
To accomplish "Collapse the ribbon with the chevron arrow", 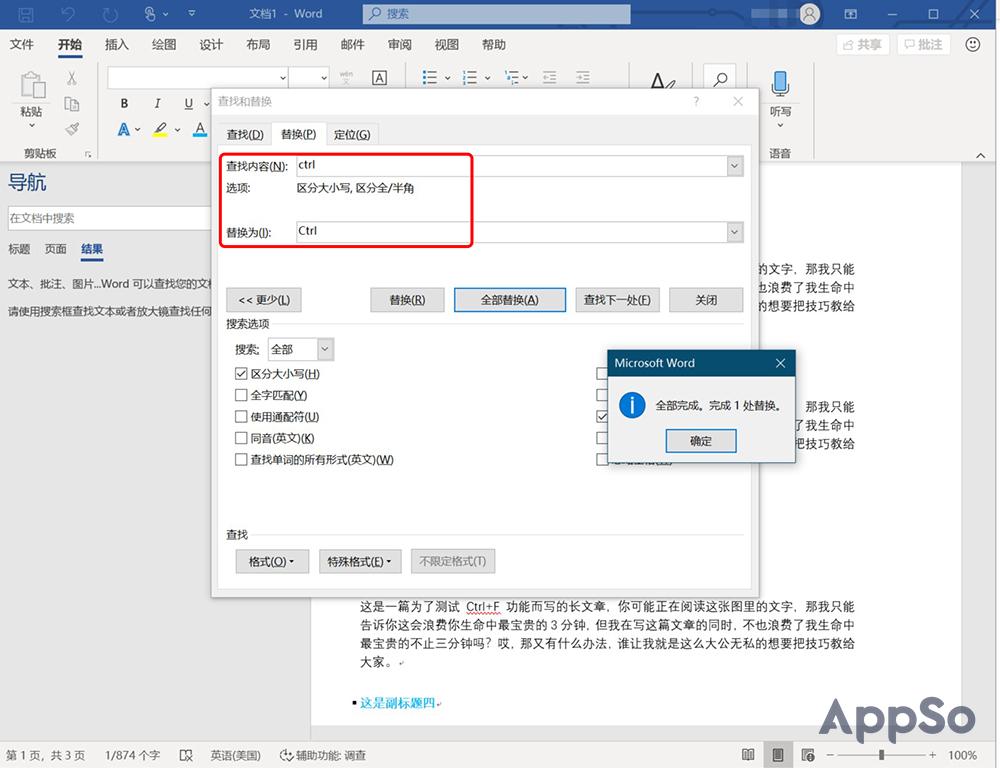I will point(980,155).
